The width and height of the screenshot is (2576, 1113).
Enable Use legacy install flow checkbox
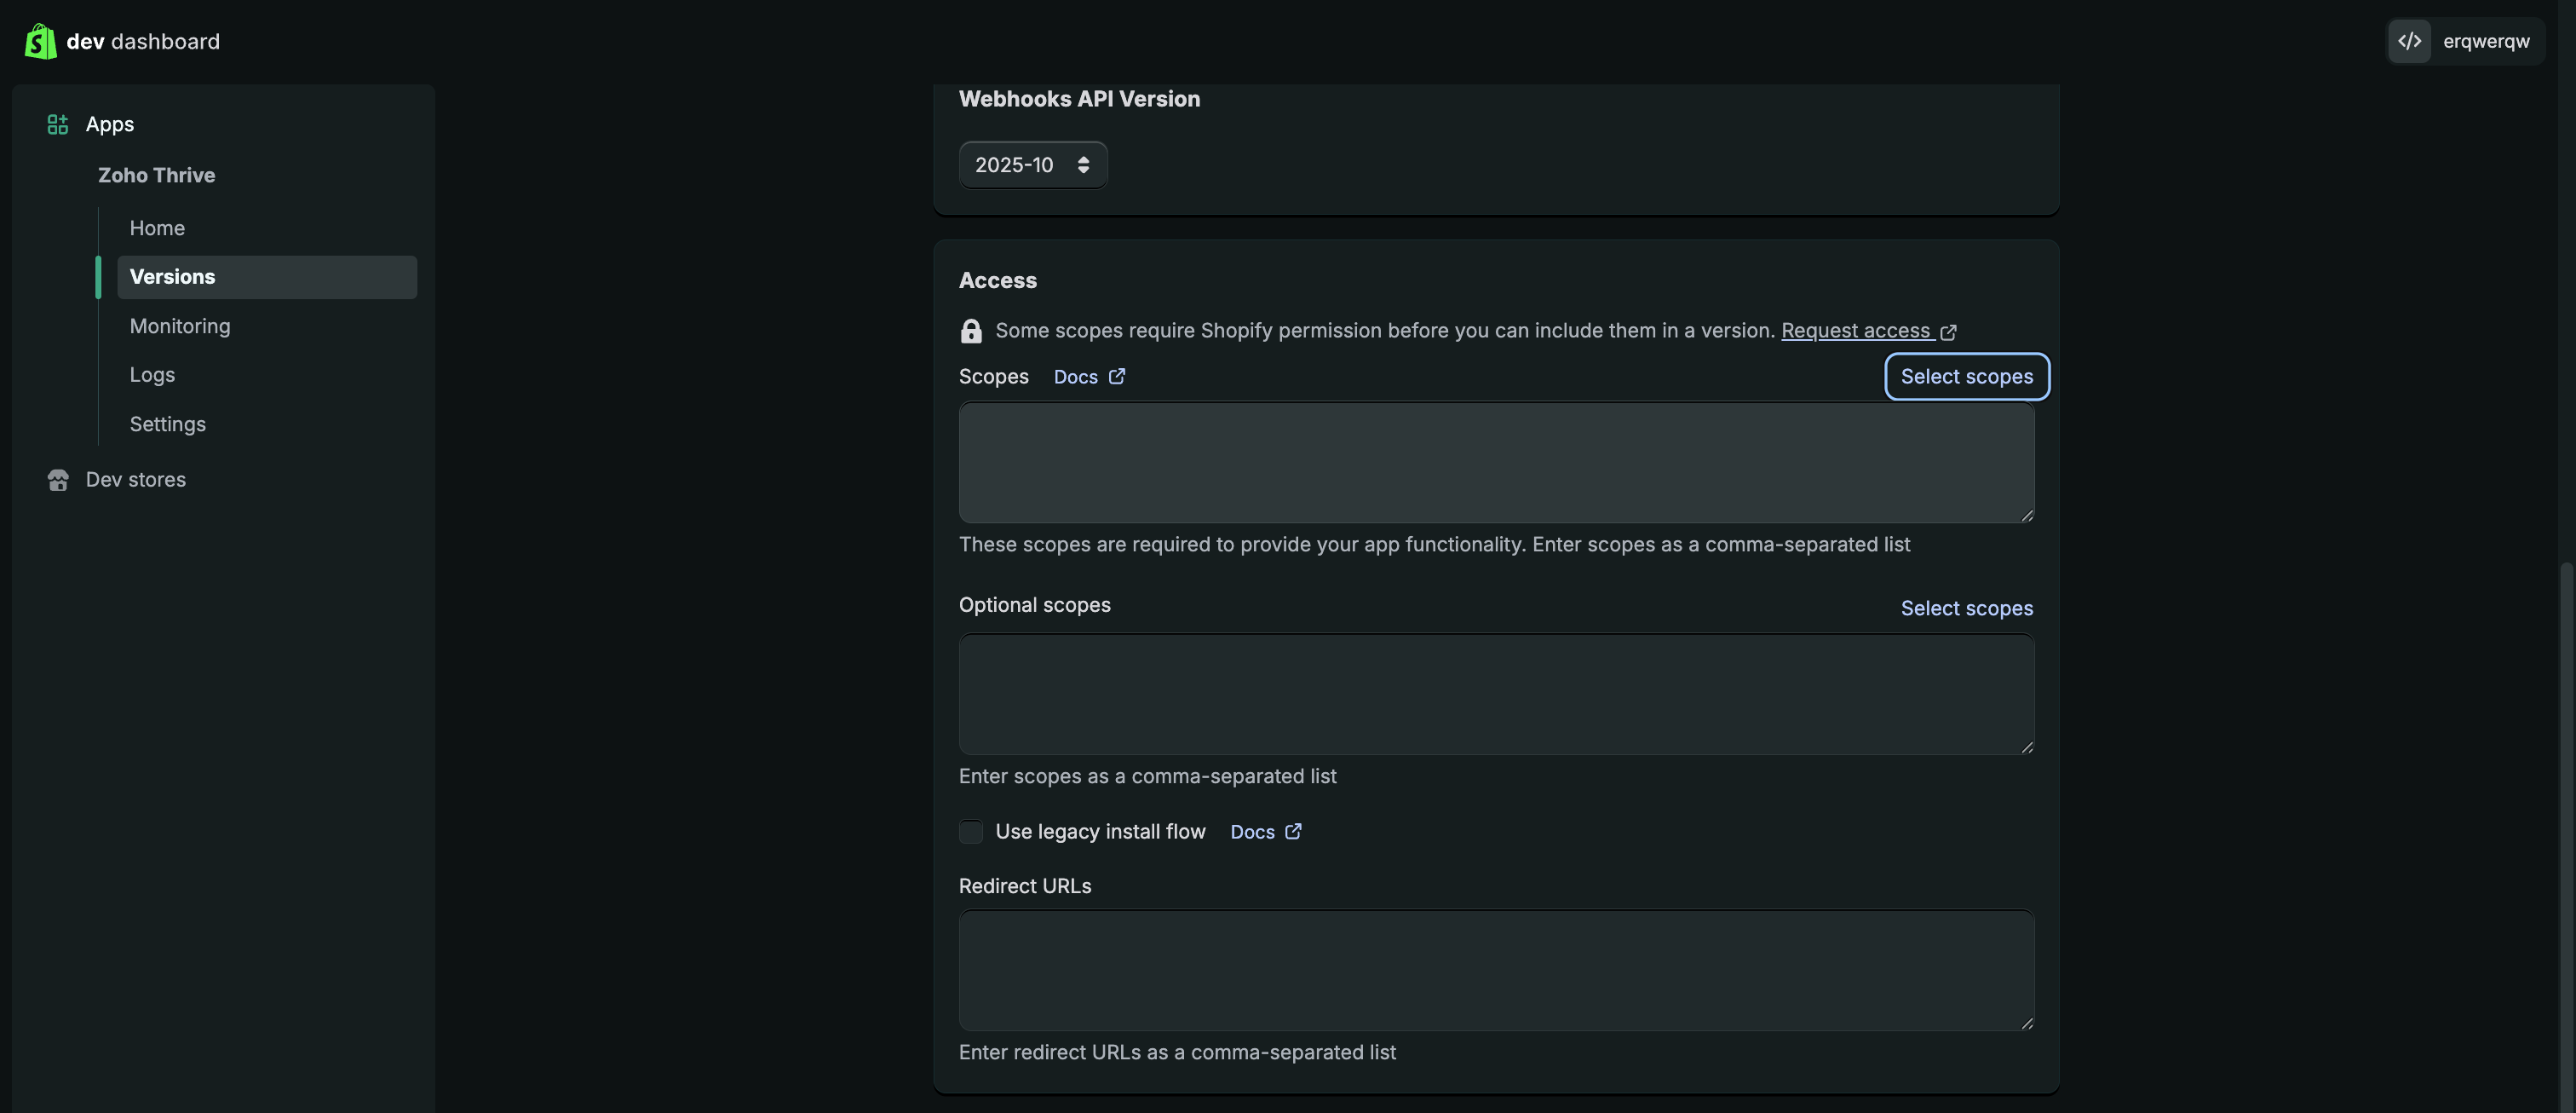tap(970, 831)
